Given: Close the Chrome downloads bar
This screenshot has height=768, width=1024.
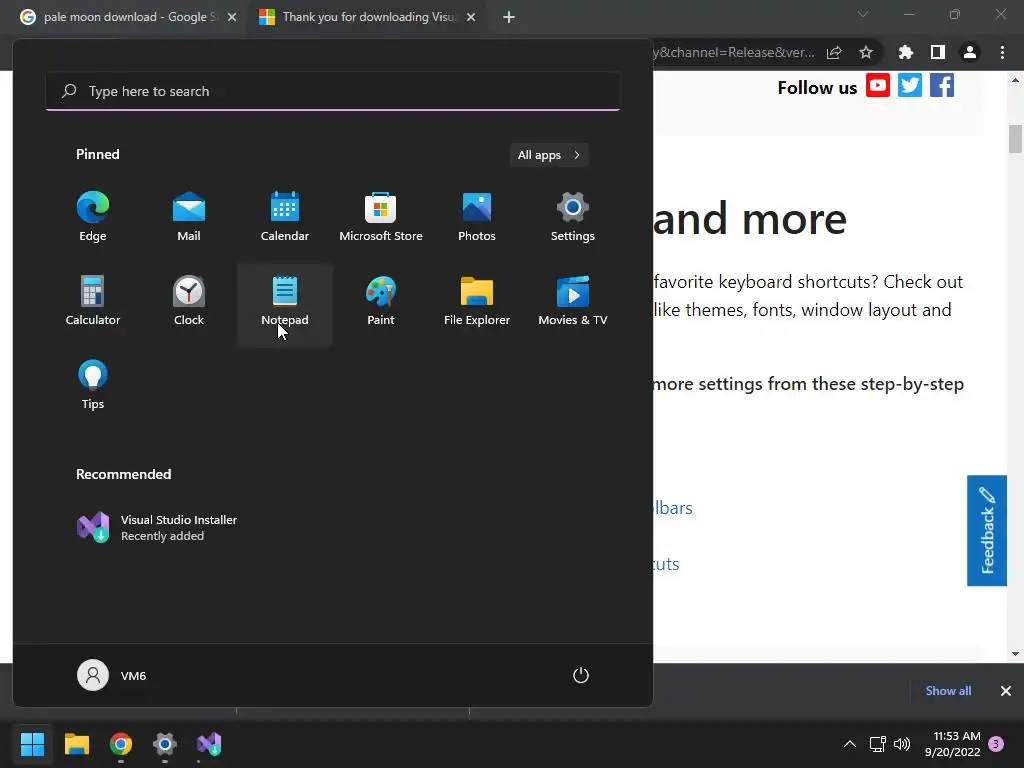Looking at the screenshot, I should (x=1006, y=691).
